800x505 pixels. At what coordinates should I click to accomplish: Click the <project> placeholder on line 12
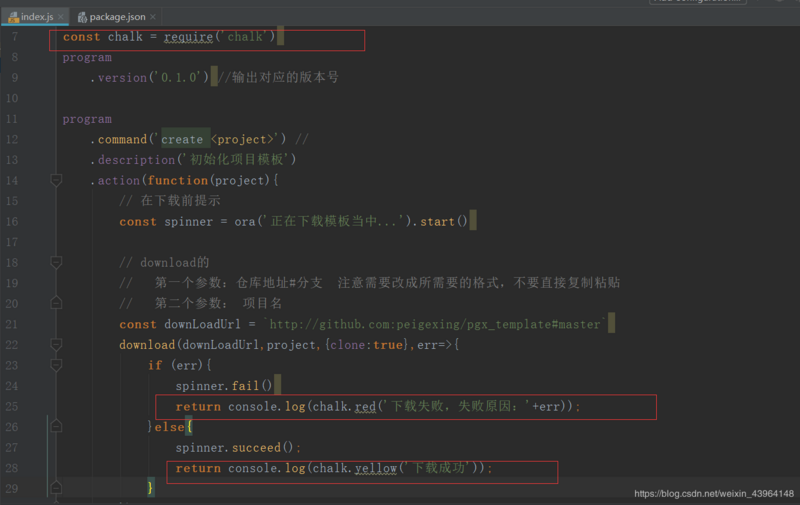pos(242,139)
